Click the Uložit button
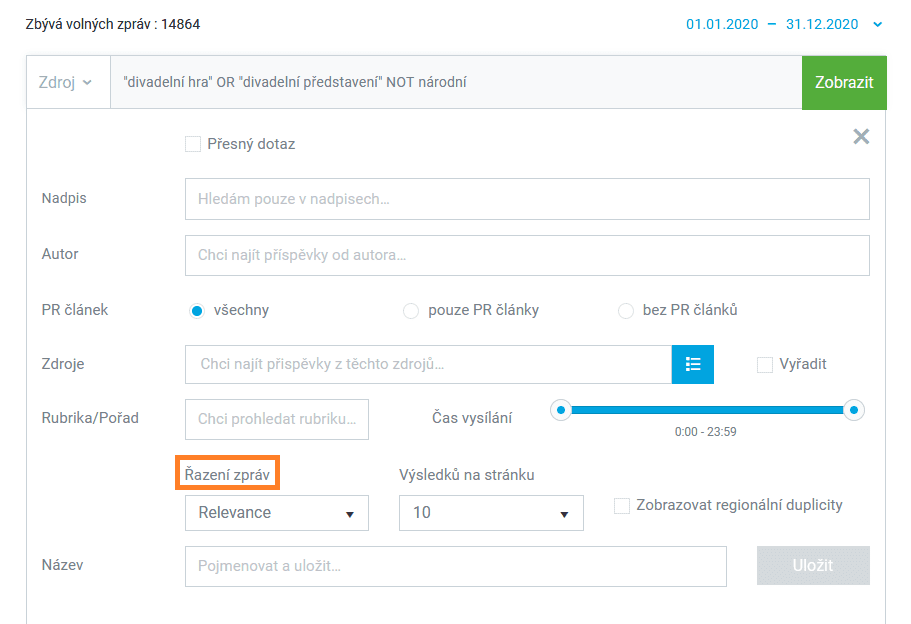The width and height of the screenshot is (911, 624). tap(813, 565)
